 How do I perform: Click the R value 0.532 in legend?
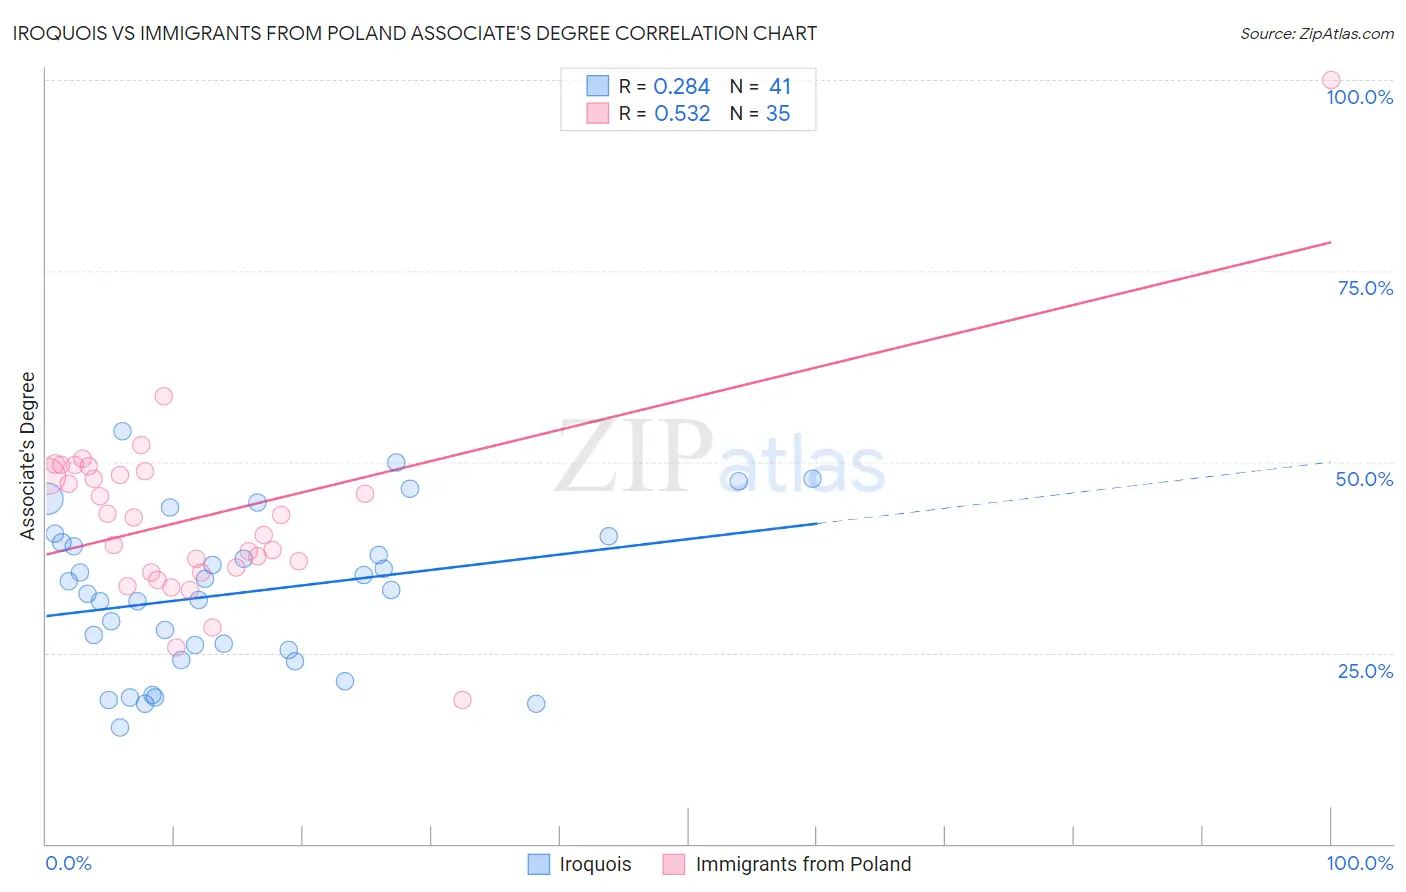coord(682,113)
